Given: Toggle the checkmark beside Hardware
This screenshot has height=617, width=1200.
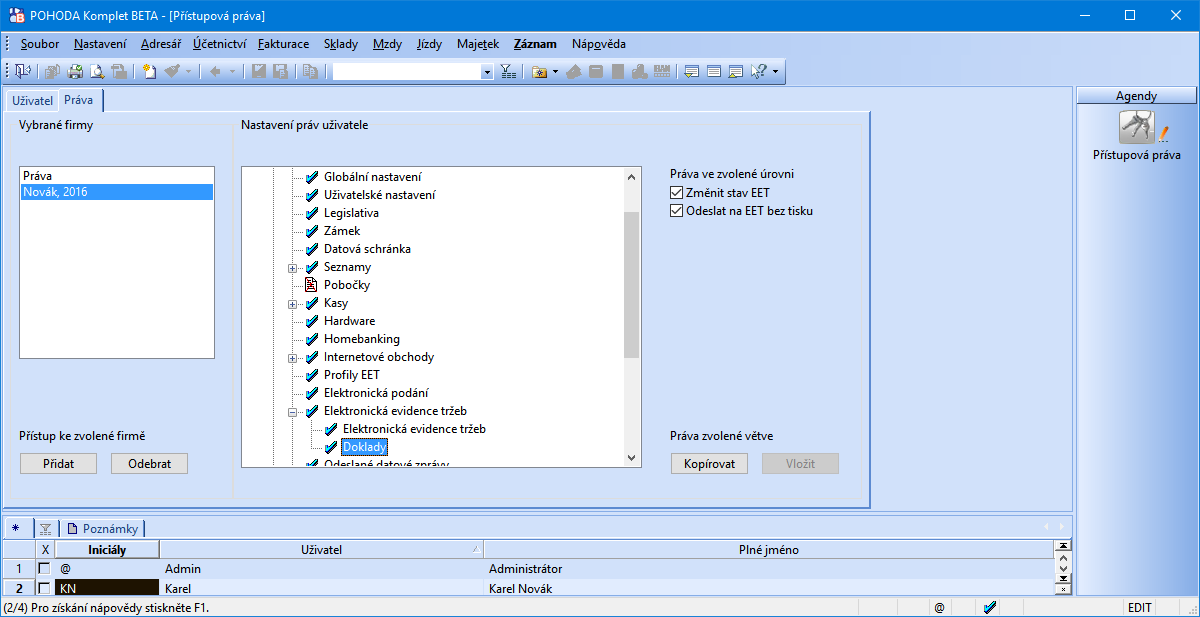Looking at the screenshot, I should 311,321.
